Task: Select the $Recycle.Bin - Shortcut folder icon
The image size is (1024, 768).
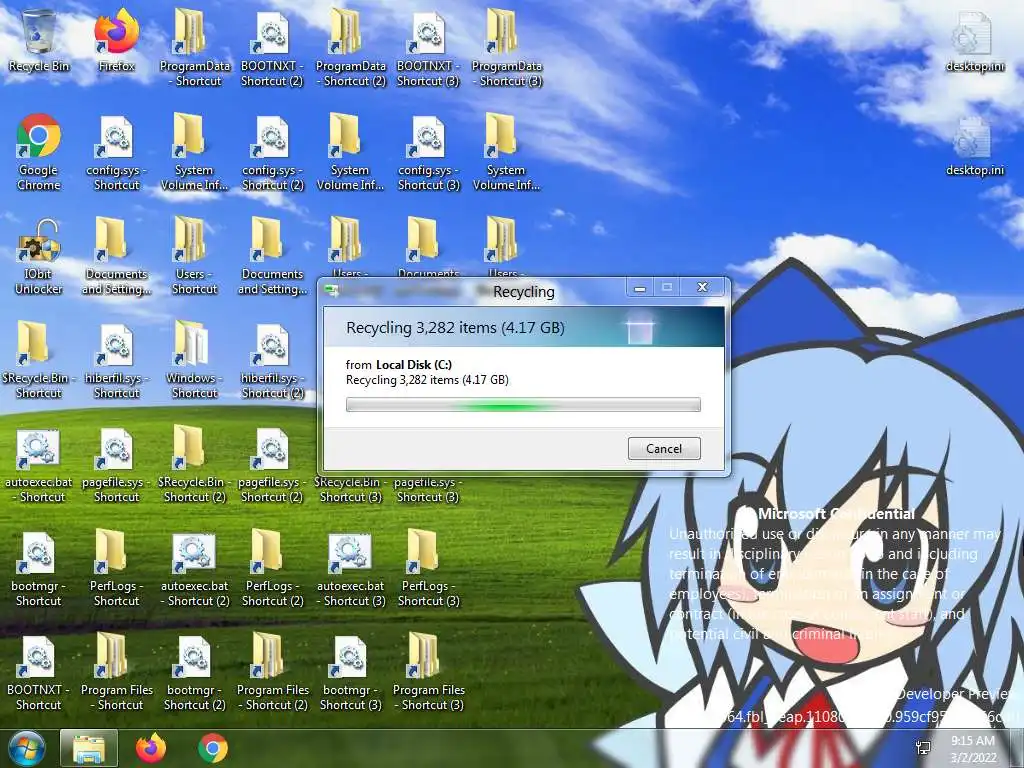Action: coord(39,361)
